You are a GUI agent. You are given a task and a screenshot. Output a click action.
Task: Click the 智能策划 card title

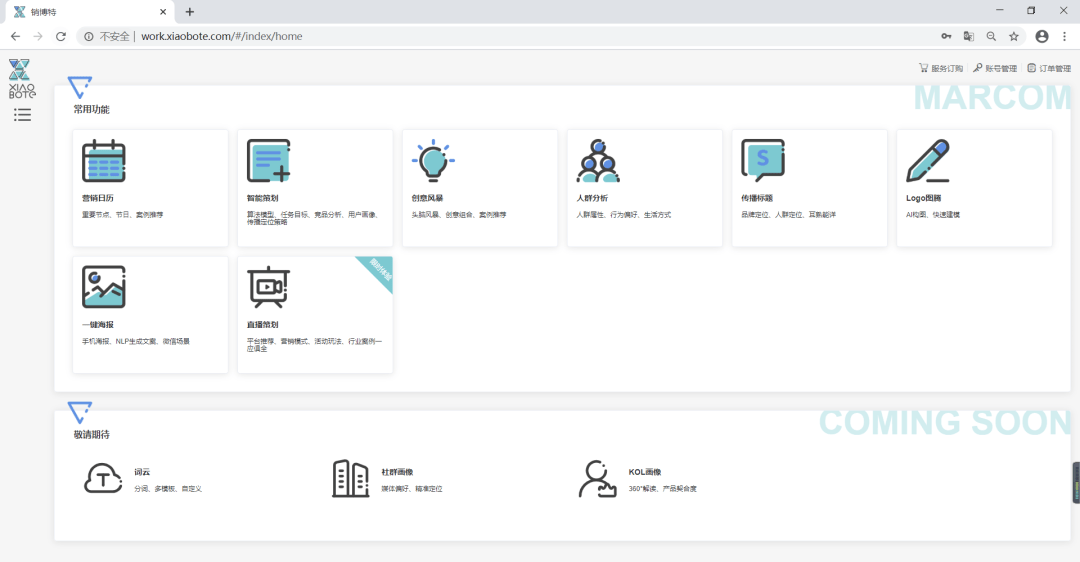point(262,198)
